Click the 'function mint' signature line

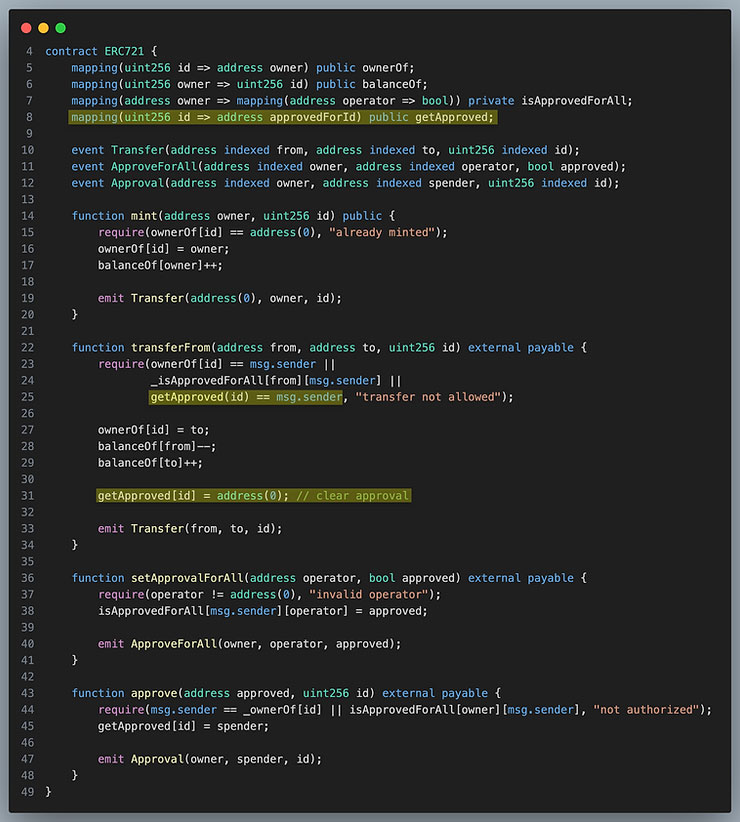pos(233,216)
